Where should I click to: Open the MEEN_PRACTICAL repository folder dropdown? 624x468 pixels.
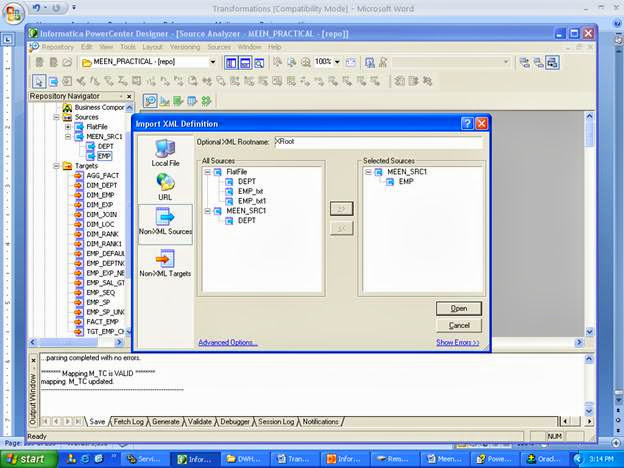(x=213, y=62)
